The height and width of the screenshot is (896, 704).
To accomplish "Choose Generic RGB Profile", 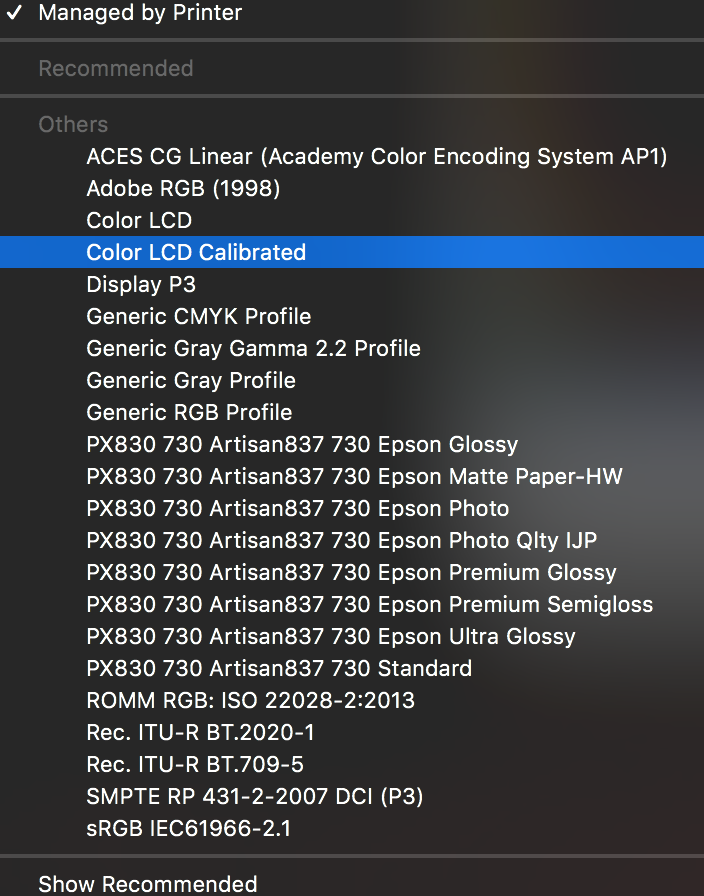I will tap(189, 412).
